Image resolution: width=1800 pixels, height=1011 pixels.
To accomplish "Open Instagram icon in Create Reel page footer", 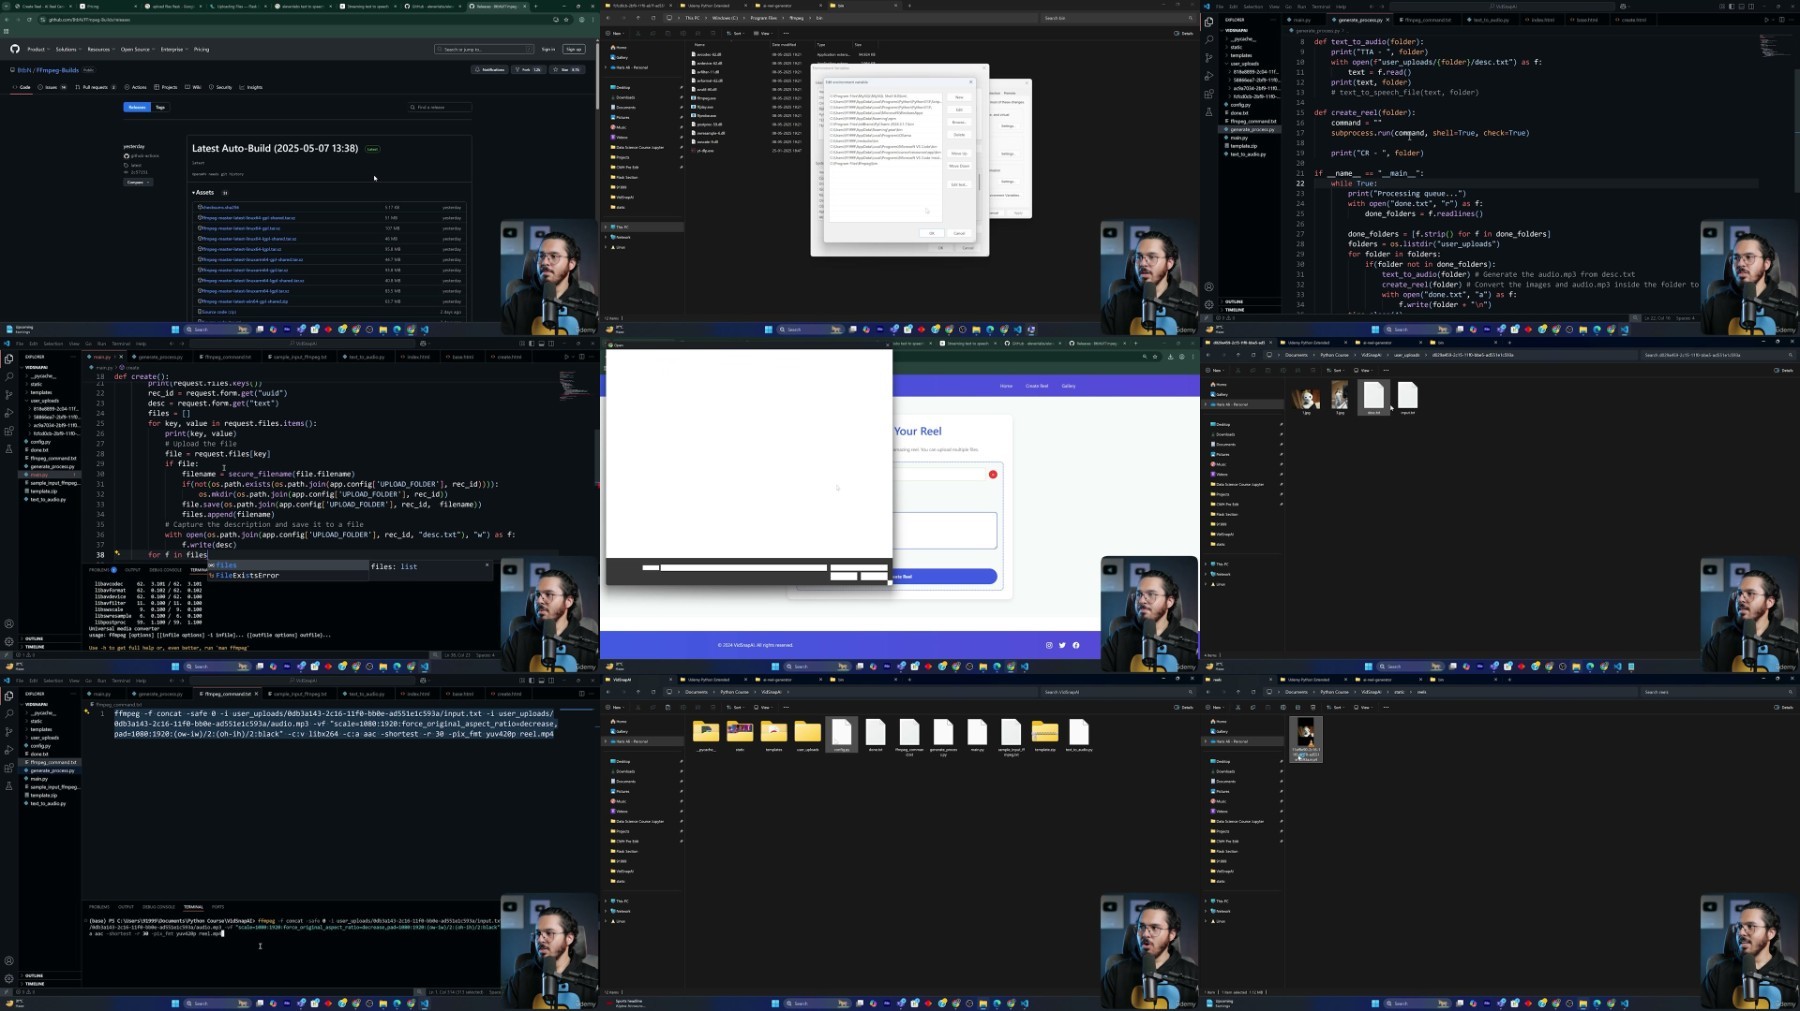I will pos(1049,645).
